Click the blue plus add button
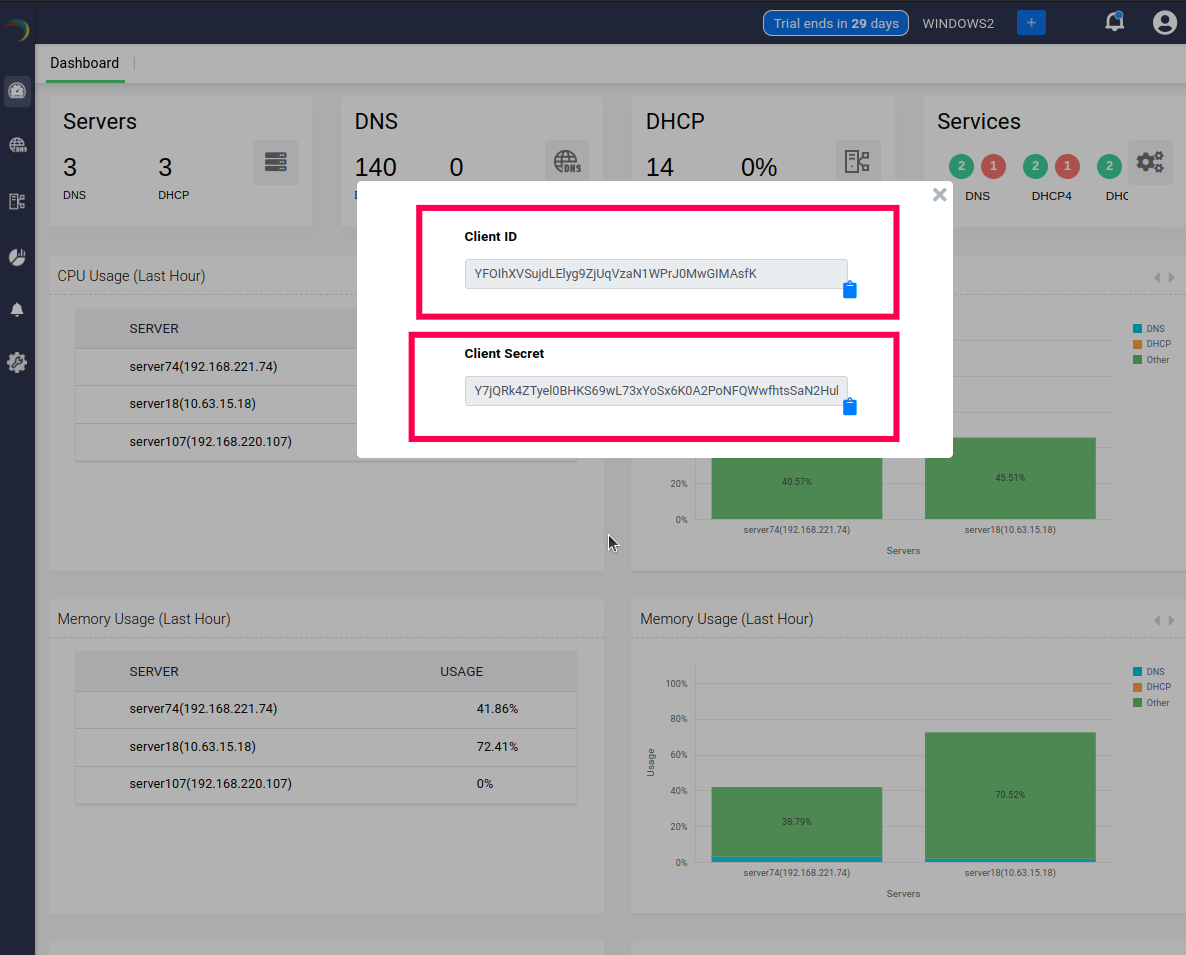The width and height of the screenshot is (1186, 955). pyautogui.click(x=1031, y=23)
